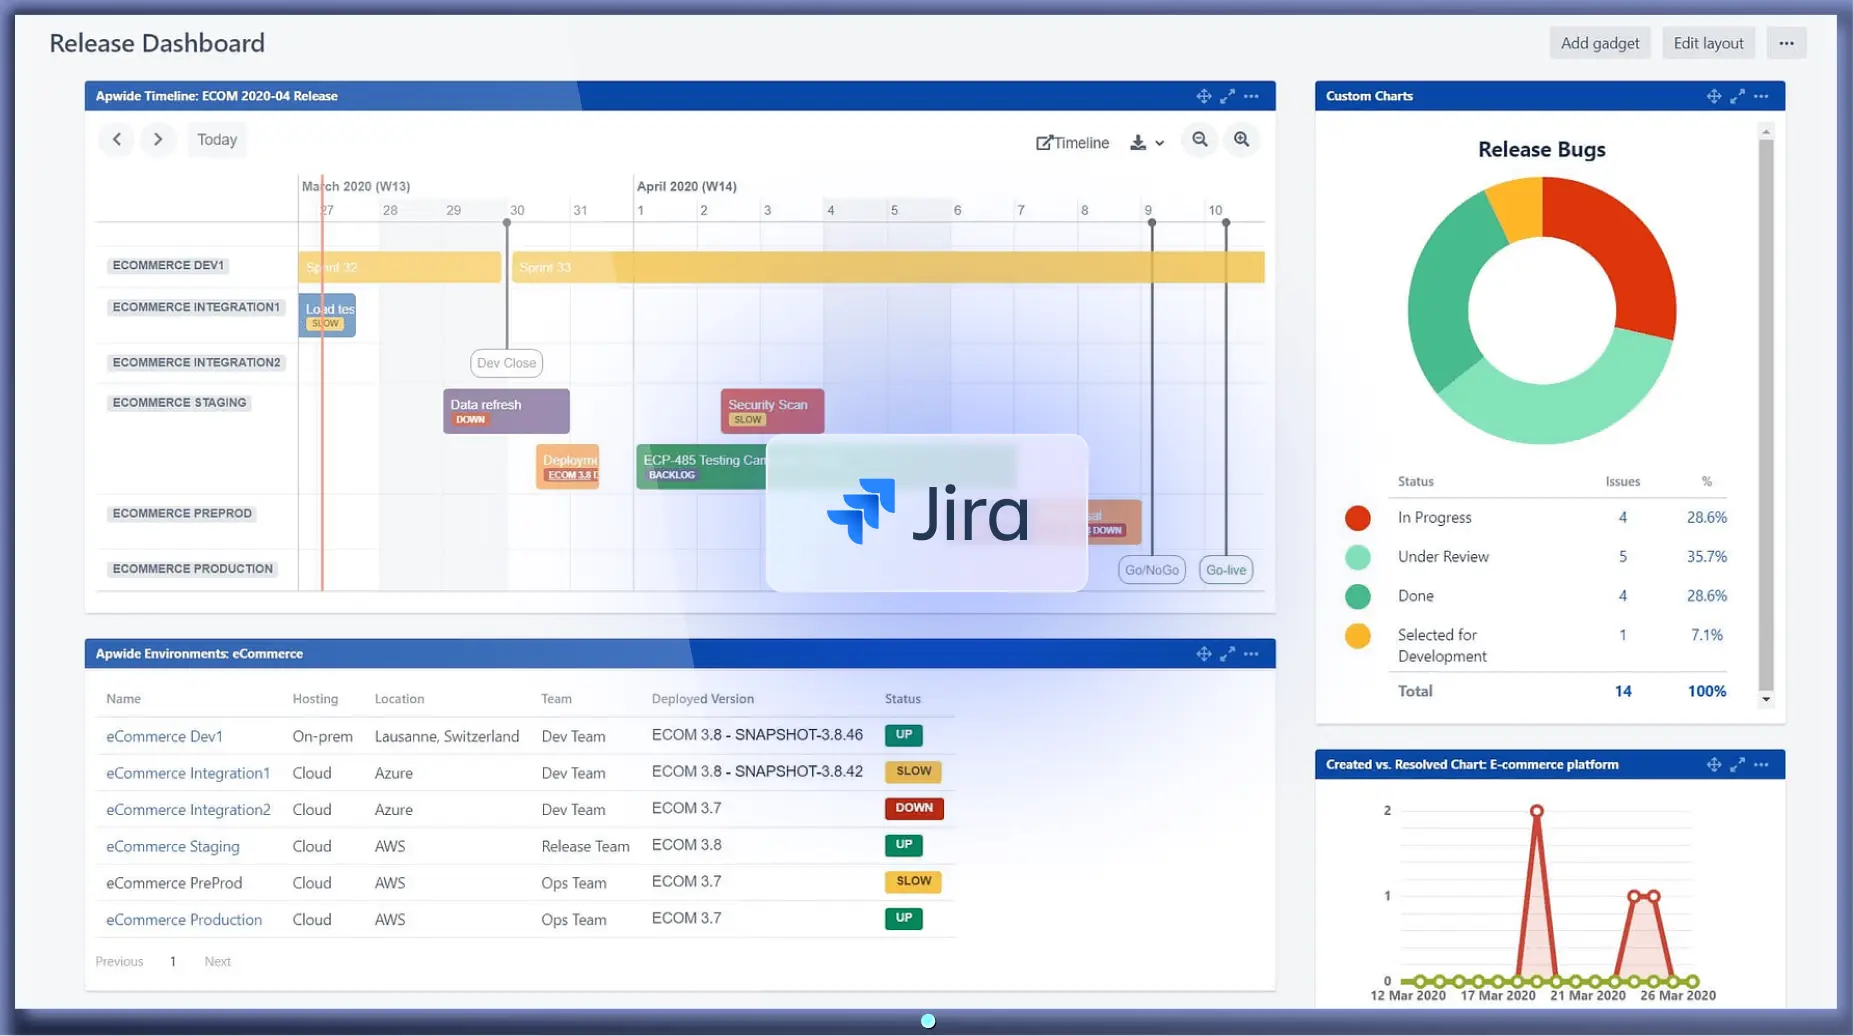Click the Selected for Development yellow swatch
The image size is (1853, 1036).
[1357, 636]
